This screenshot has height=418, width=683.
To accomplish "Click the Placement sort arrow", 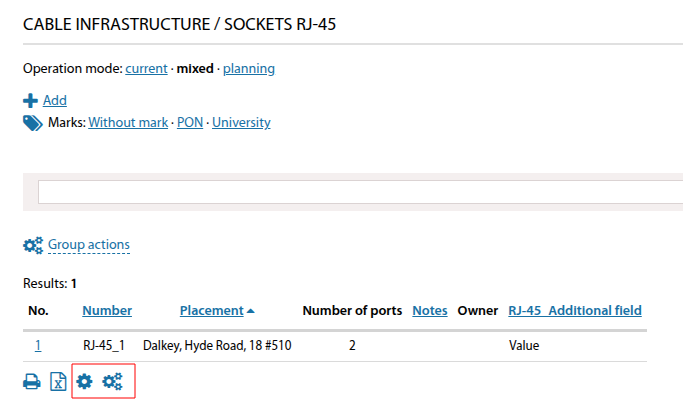I will [x=250, y=311].
